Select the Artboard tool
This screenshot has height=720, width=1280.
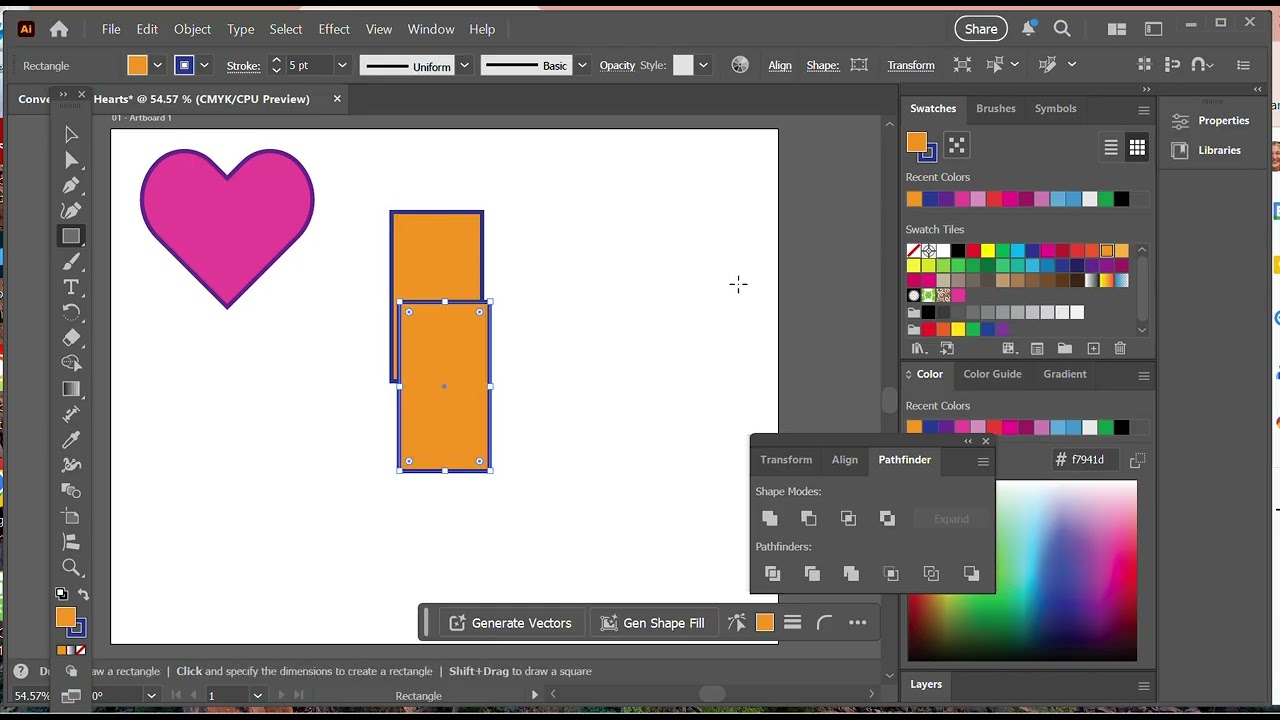tap(71, 516)
